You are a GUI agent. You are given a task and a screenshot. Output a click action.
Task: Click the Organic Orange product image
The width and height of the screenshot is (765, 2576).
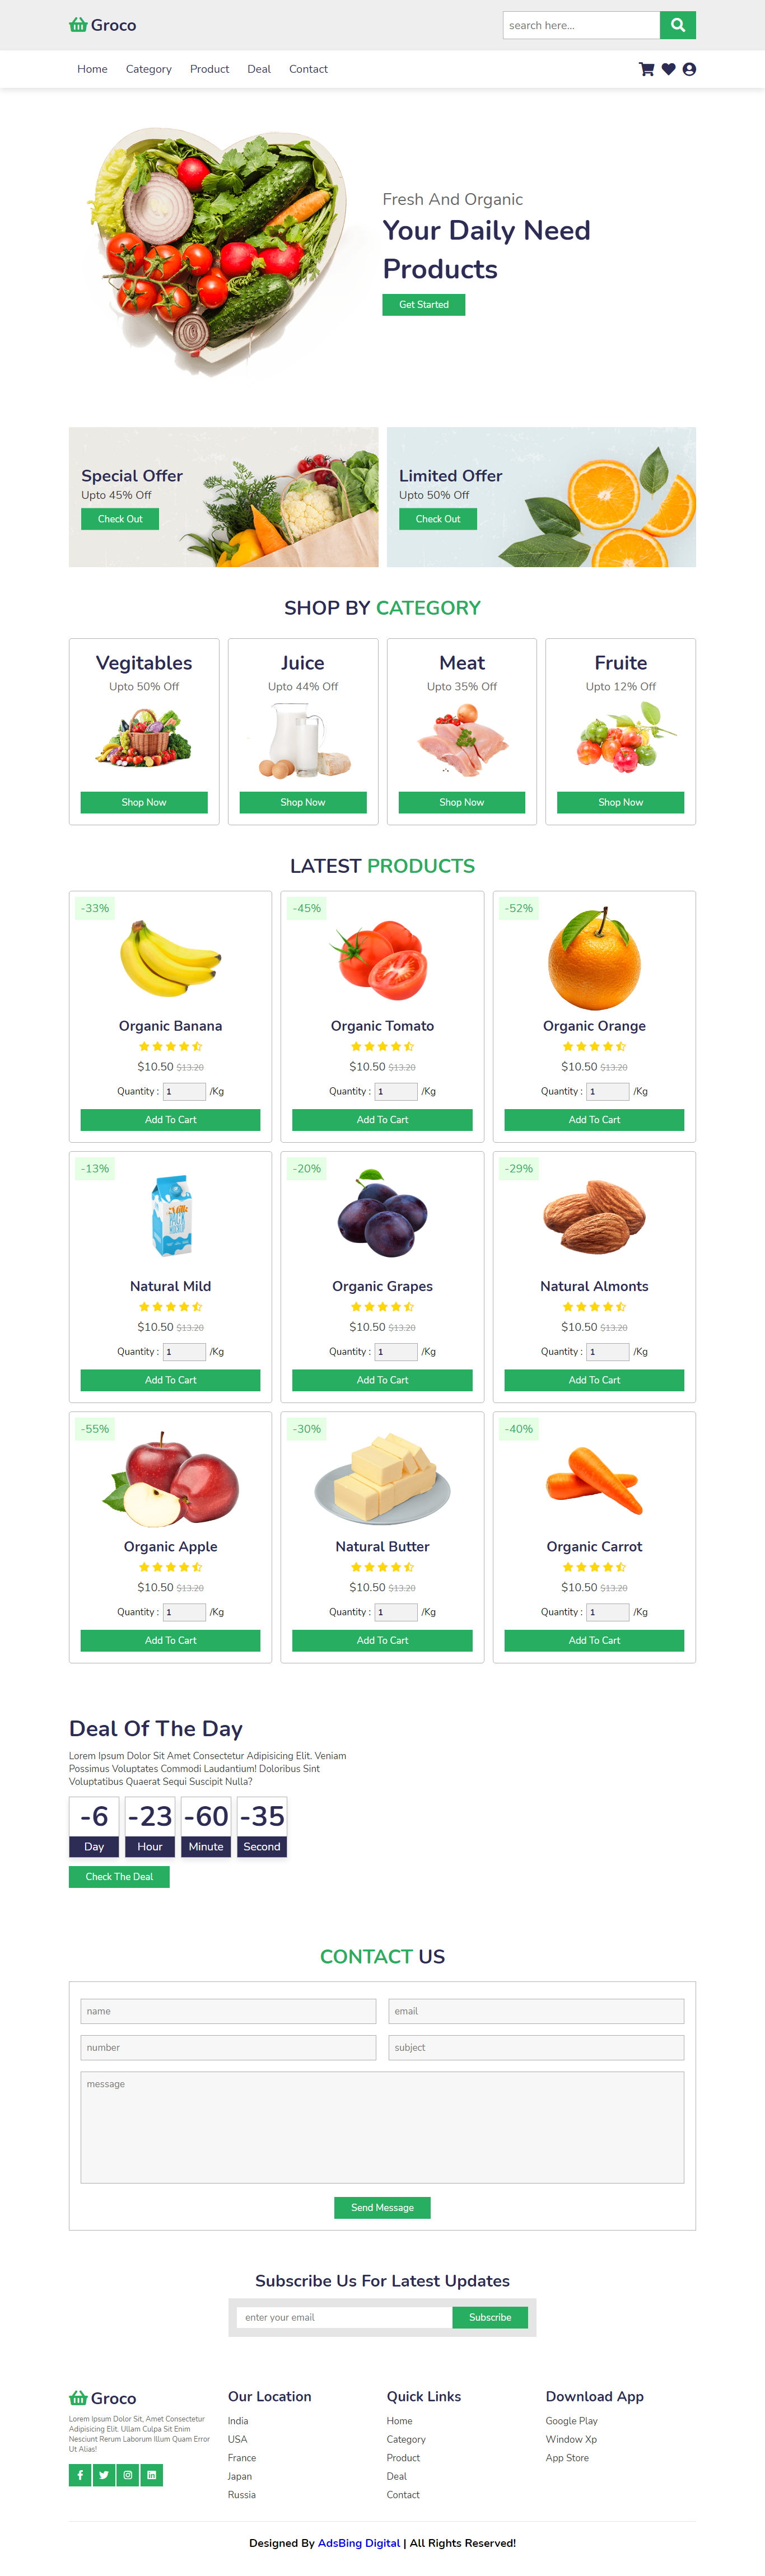594,960
